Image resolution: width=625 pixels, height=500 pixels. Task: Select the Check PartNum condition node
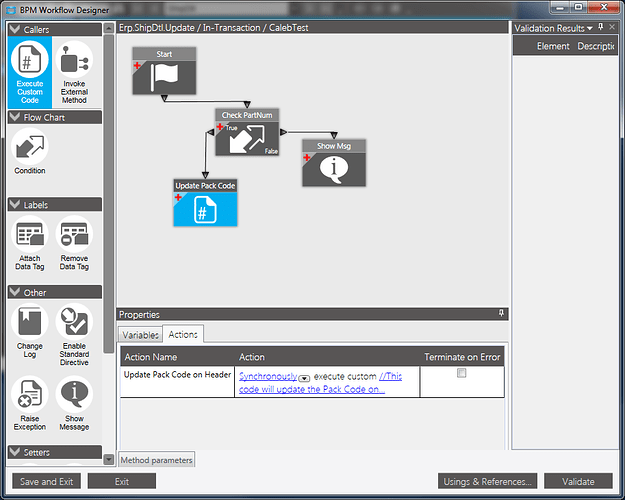[x=247, y=132]
